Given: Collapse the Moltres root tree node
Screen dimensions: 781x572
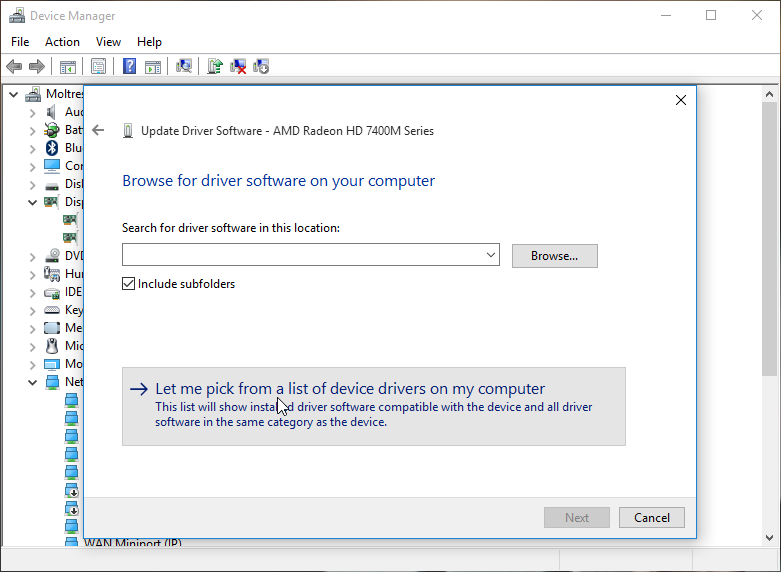Looking at the screenshot, I should 14,94.
